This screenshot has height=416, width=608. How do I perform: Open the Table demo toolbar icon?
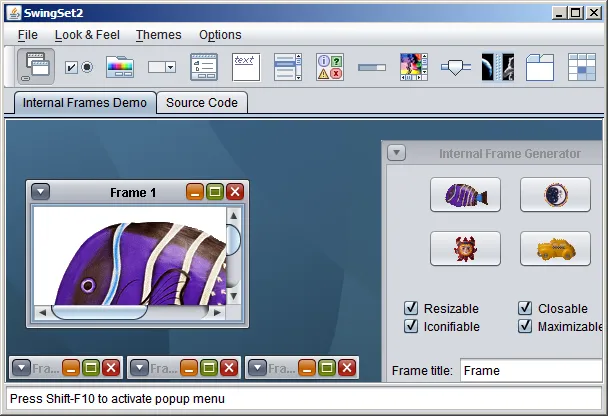click(582, 67)
